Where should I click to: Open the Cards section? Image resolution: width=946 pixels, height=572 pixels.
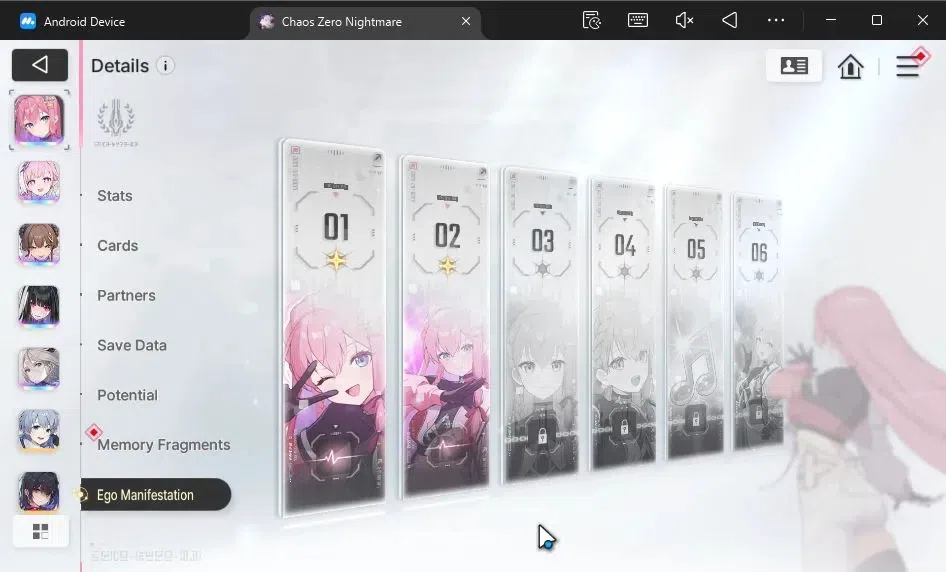pos(118,246)
